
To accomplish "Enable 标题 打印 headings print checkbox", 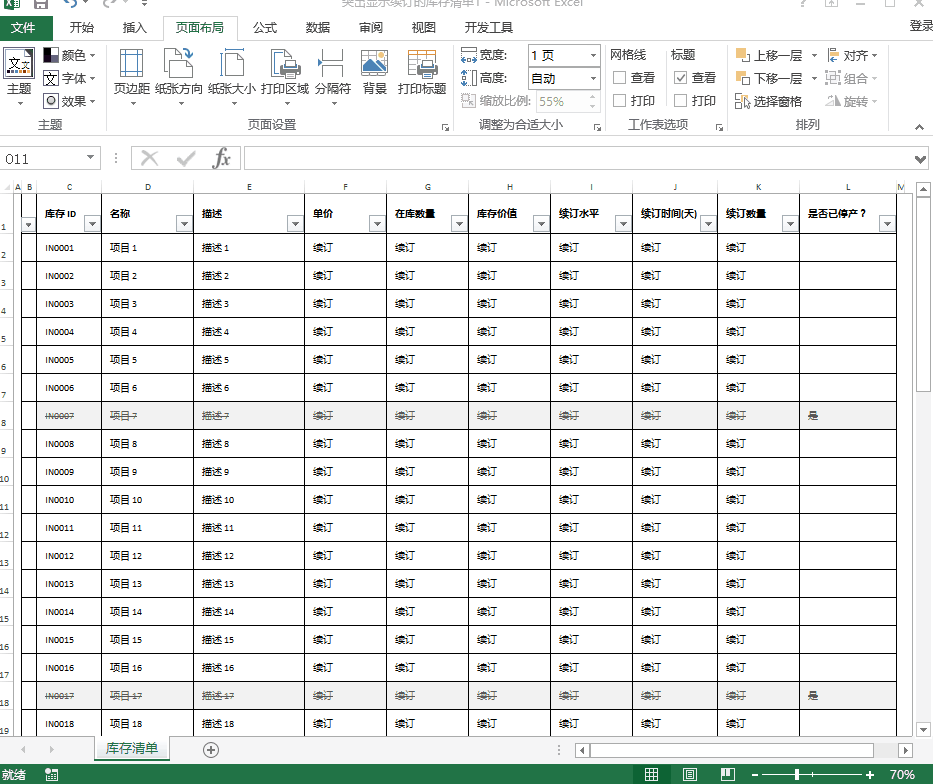I will click(681, 101).
